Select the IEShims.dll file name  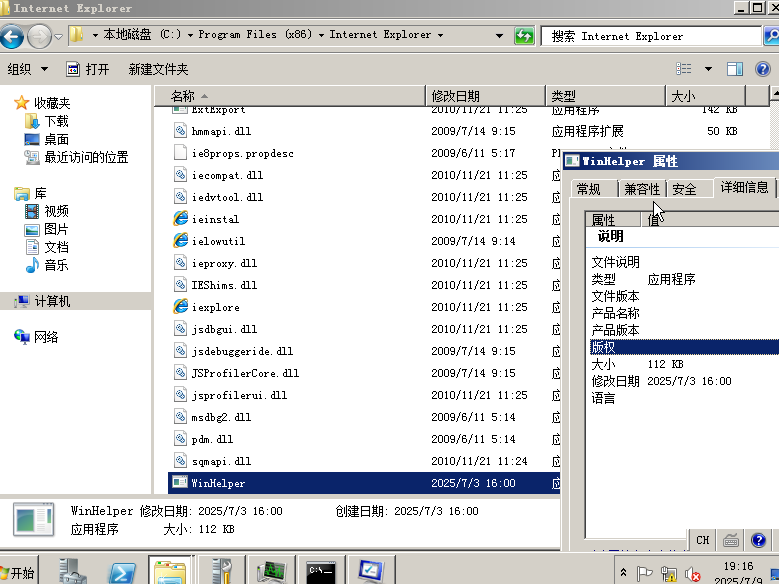click(225, 285)
